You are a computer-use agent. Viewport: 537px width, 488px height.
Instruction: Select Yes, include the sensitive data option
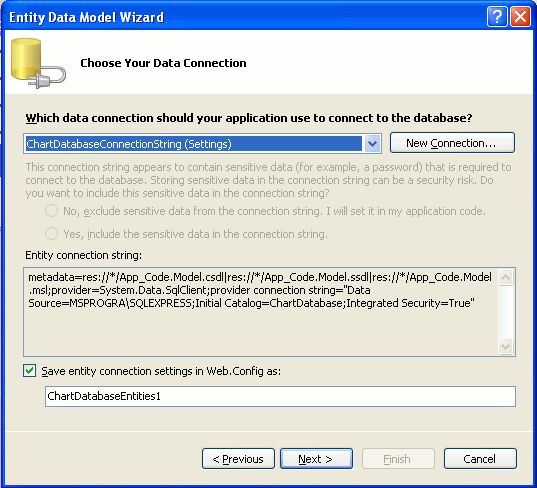[51, 234]
